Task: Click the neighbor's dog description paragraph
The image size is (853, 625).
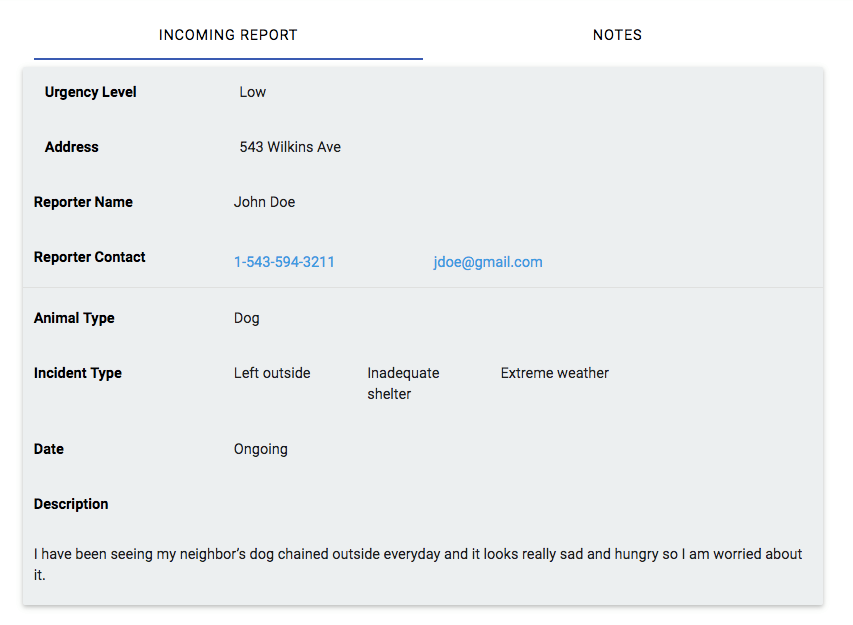Action: pyautogui.click(x=418, y=564)
